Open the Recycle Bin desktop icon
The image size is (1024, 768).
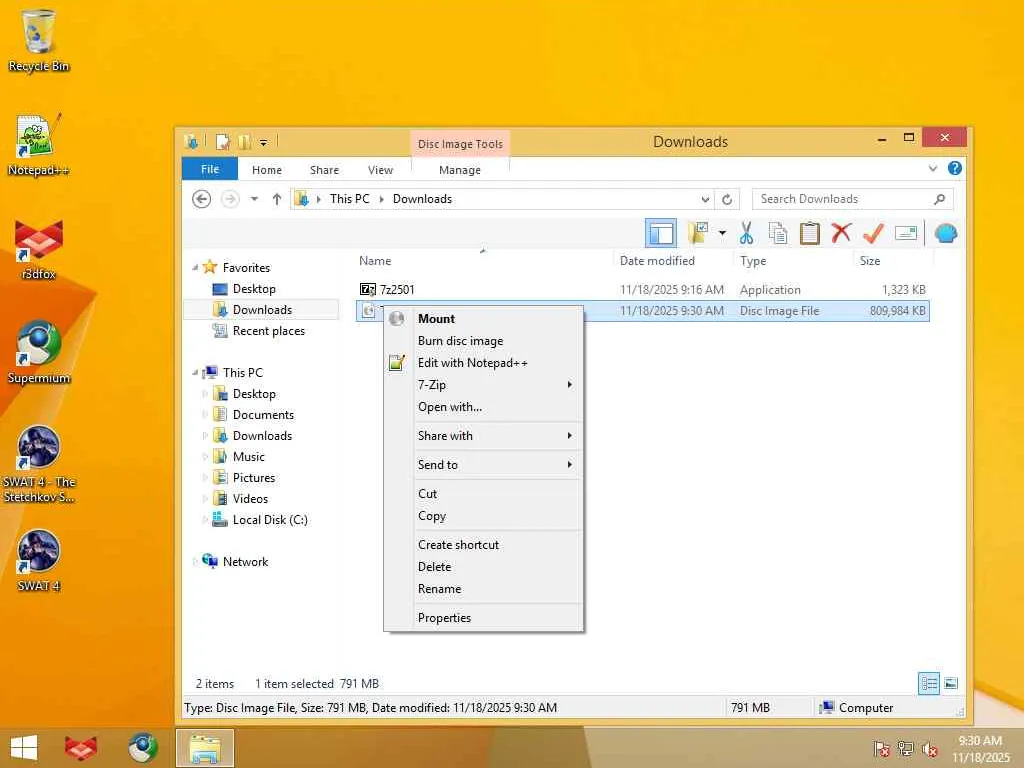point(39,40)
